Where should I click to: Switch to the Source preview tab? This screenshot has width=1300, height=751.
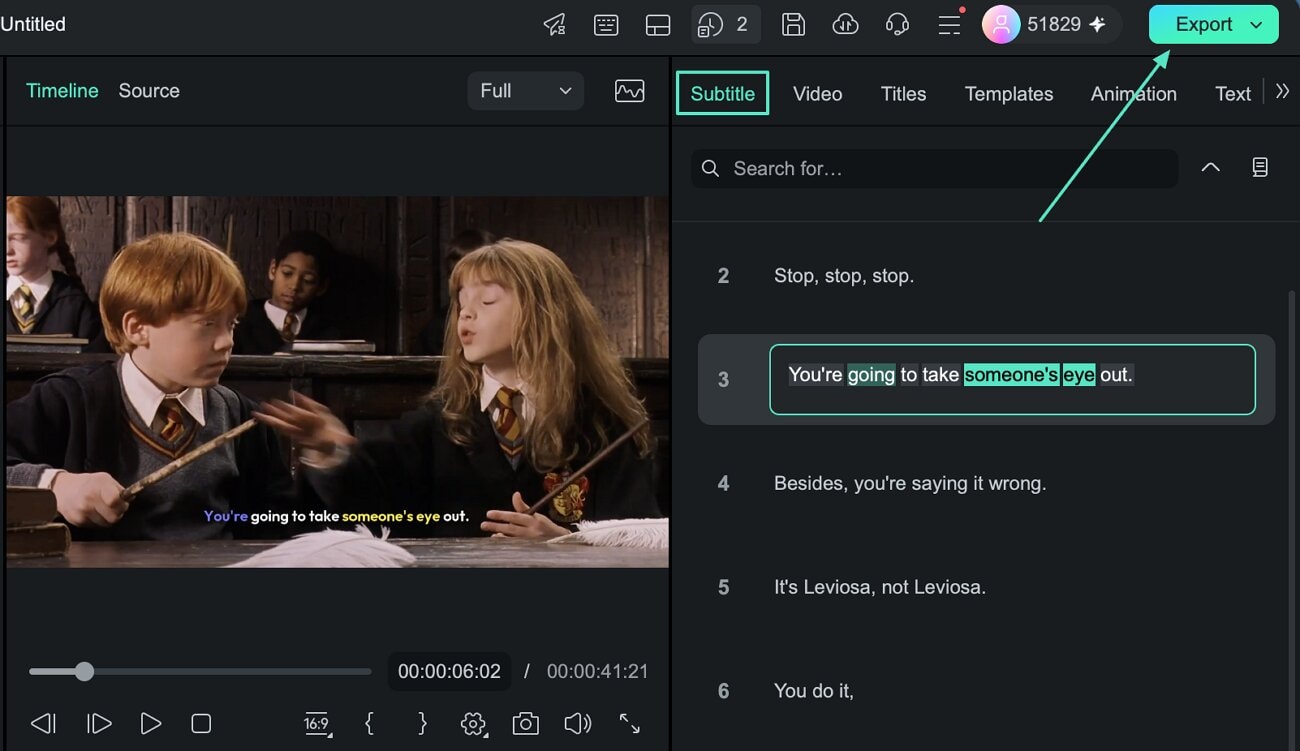(149, 91)
